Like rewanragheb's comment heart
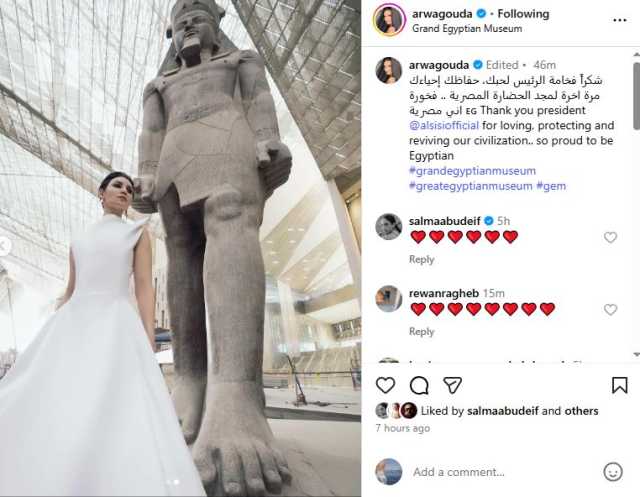Viewport: 640px width, 497px height. pos(610,310)
